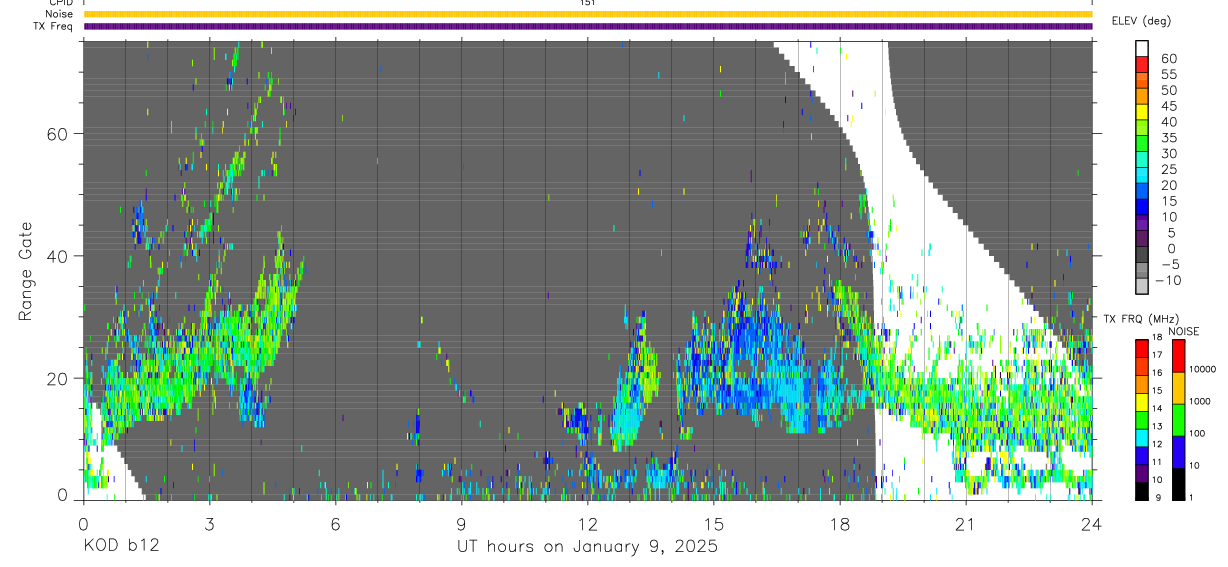Click the orange segment of the NOISE color bar

(x=1178, y=387)
